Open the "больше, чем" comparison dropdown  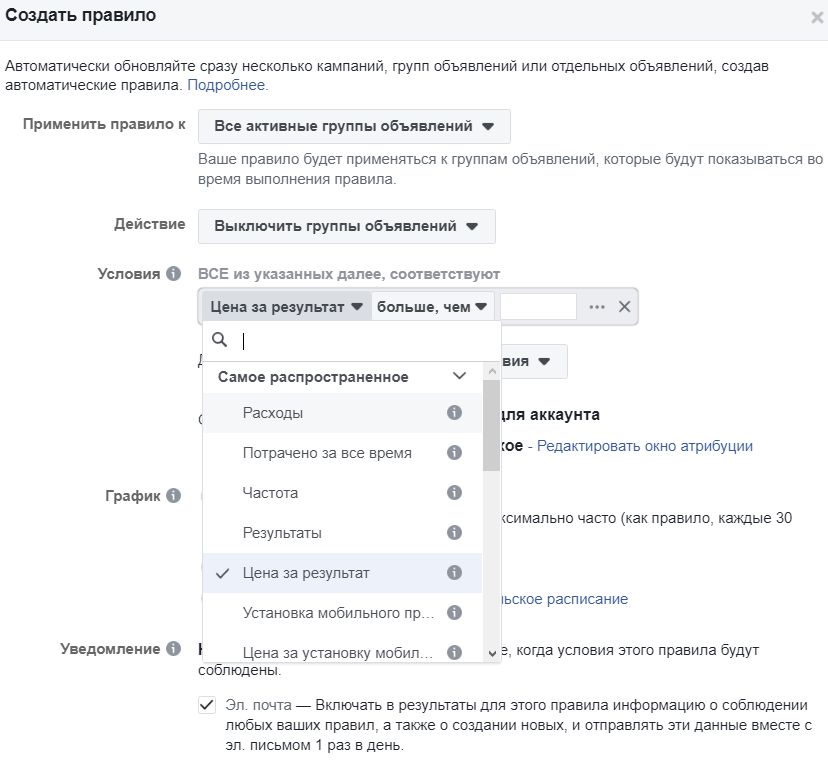click(432, 306)
